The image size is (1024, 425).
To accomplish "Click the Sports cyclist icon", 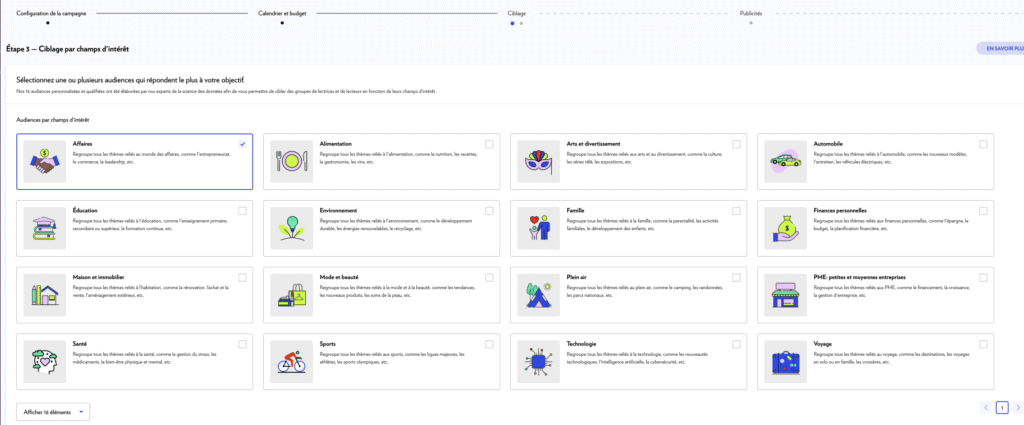I will pos(290,359).
